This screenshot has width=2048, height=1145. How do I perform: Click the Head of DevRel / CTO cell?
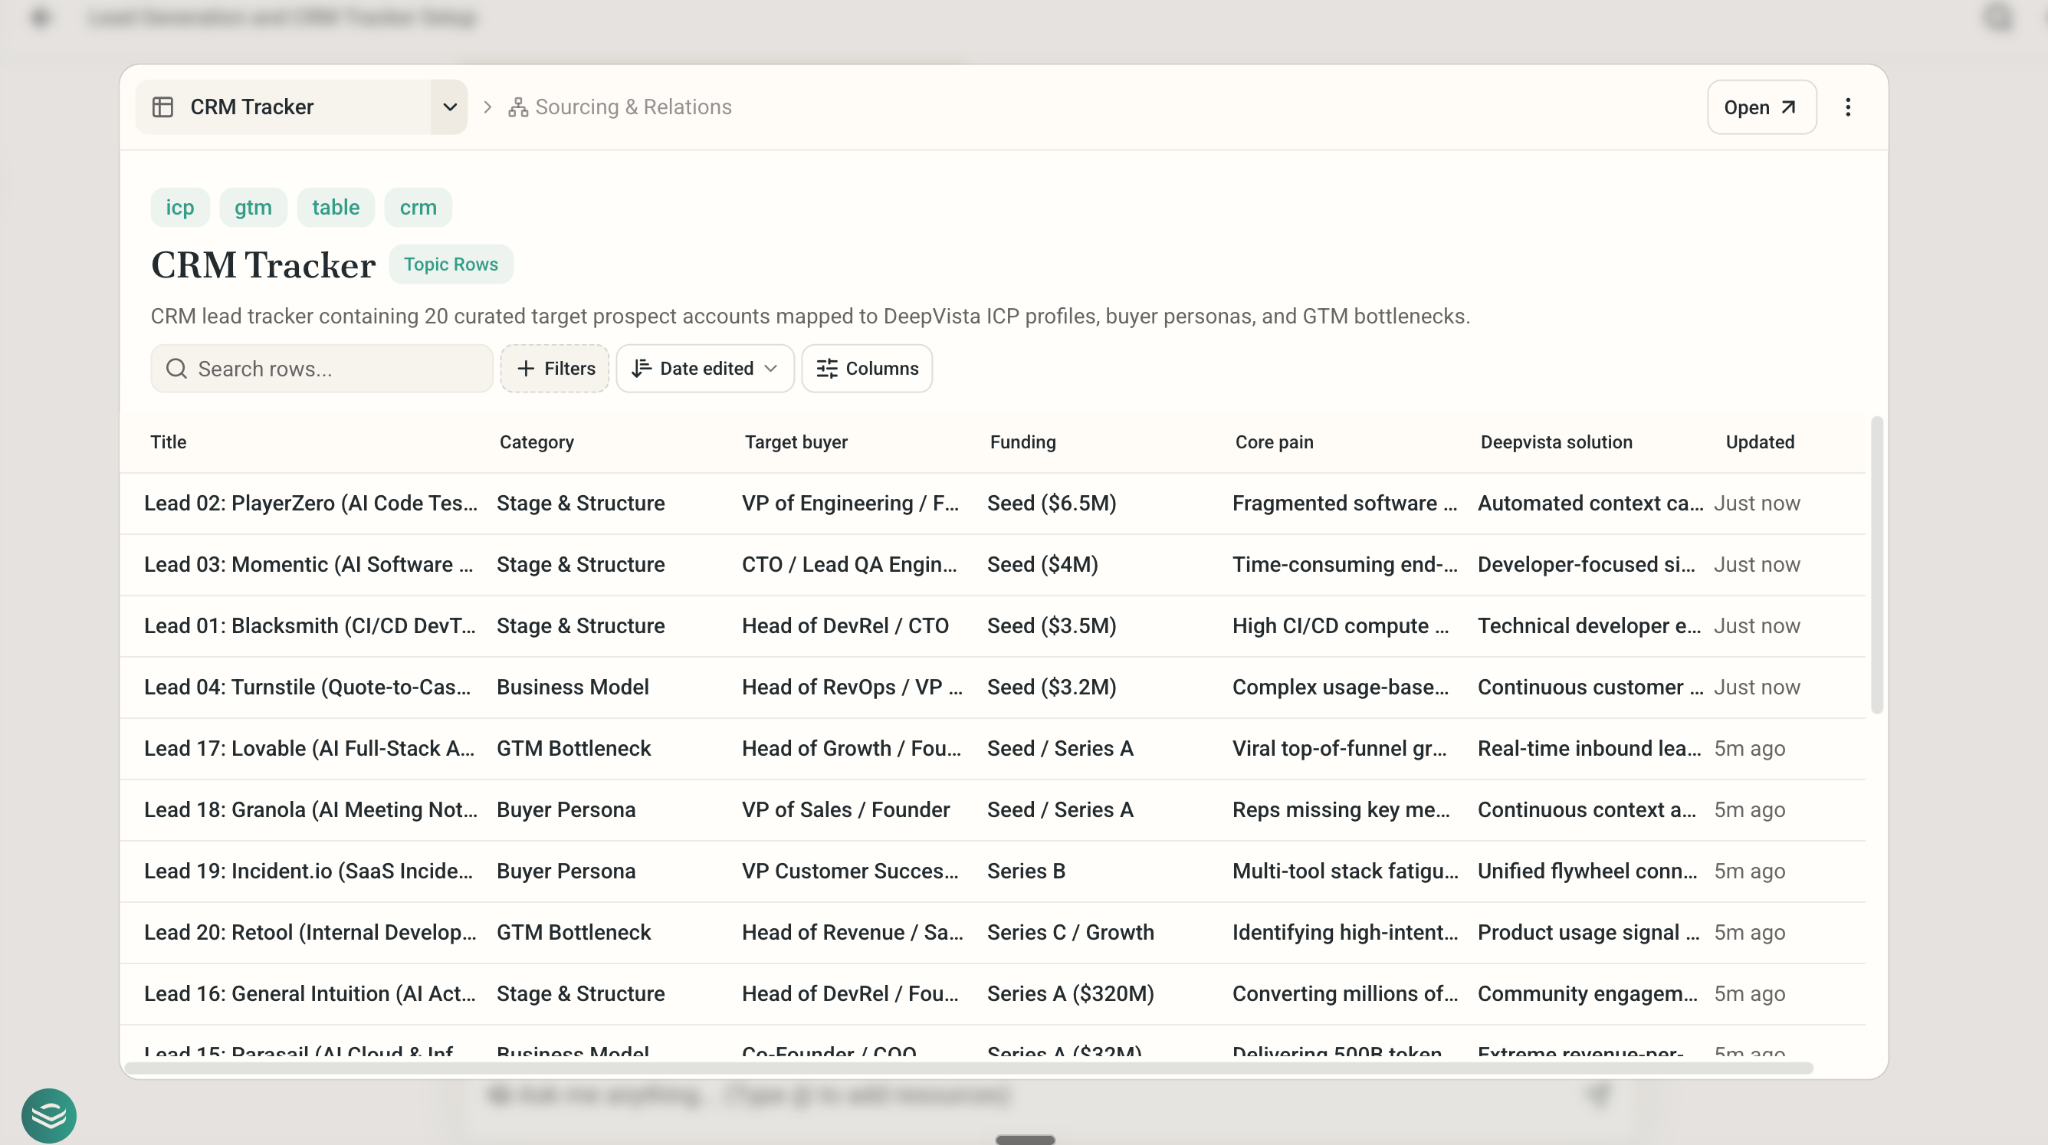(845, 626)
